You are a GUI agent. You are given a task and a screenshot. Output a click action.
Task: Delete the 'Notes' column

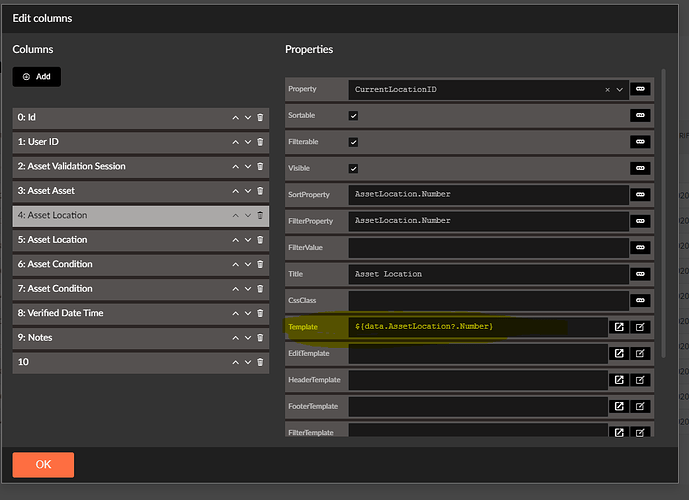(260, 338)
